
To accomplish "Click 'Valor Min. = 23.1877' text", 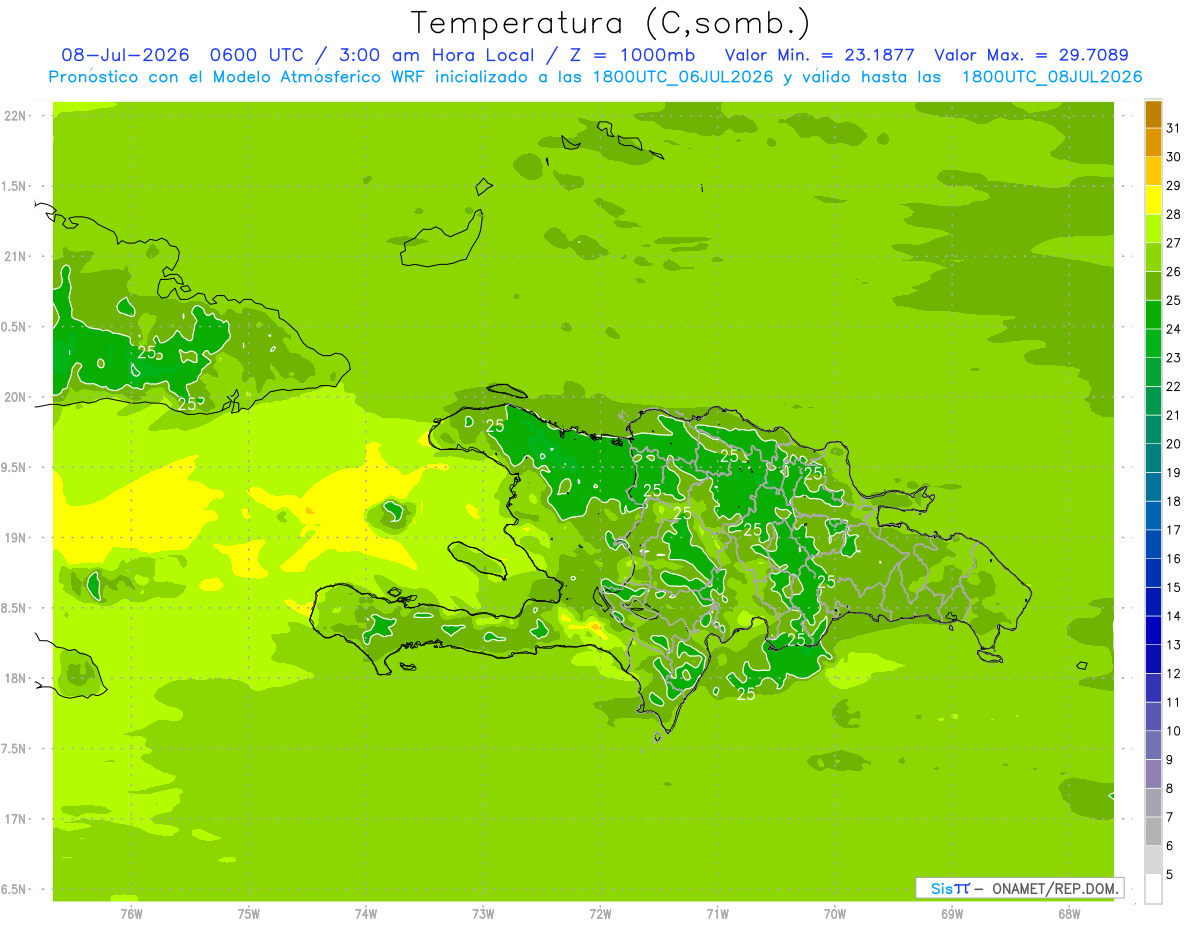I will (819, 55).
